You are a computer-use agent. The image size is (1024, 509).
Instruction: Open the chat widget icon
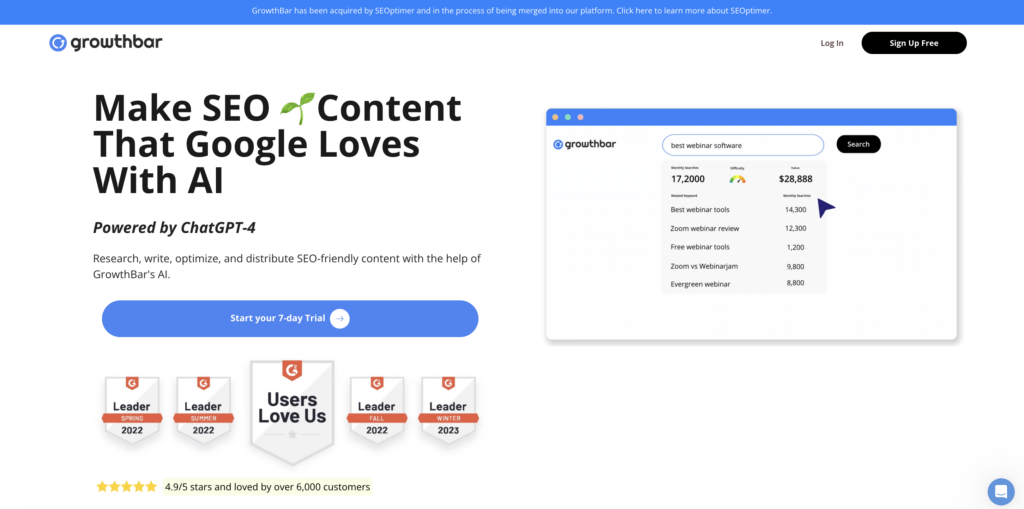coord(1000,491)
